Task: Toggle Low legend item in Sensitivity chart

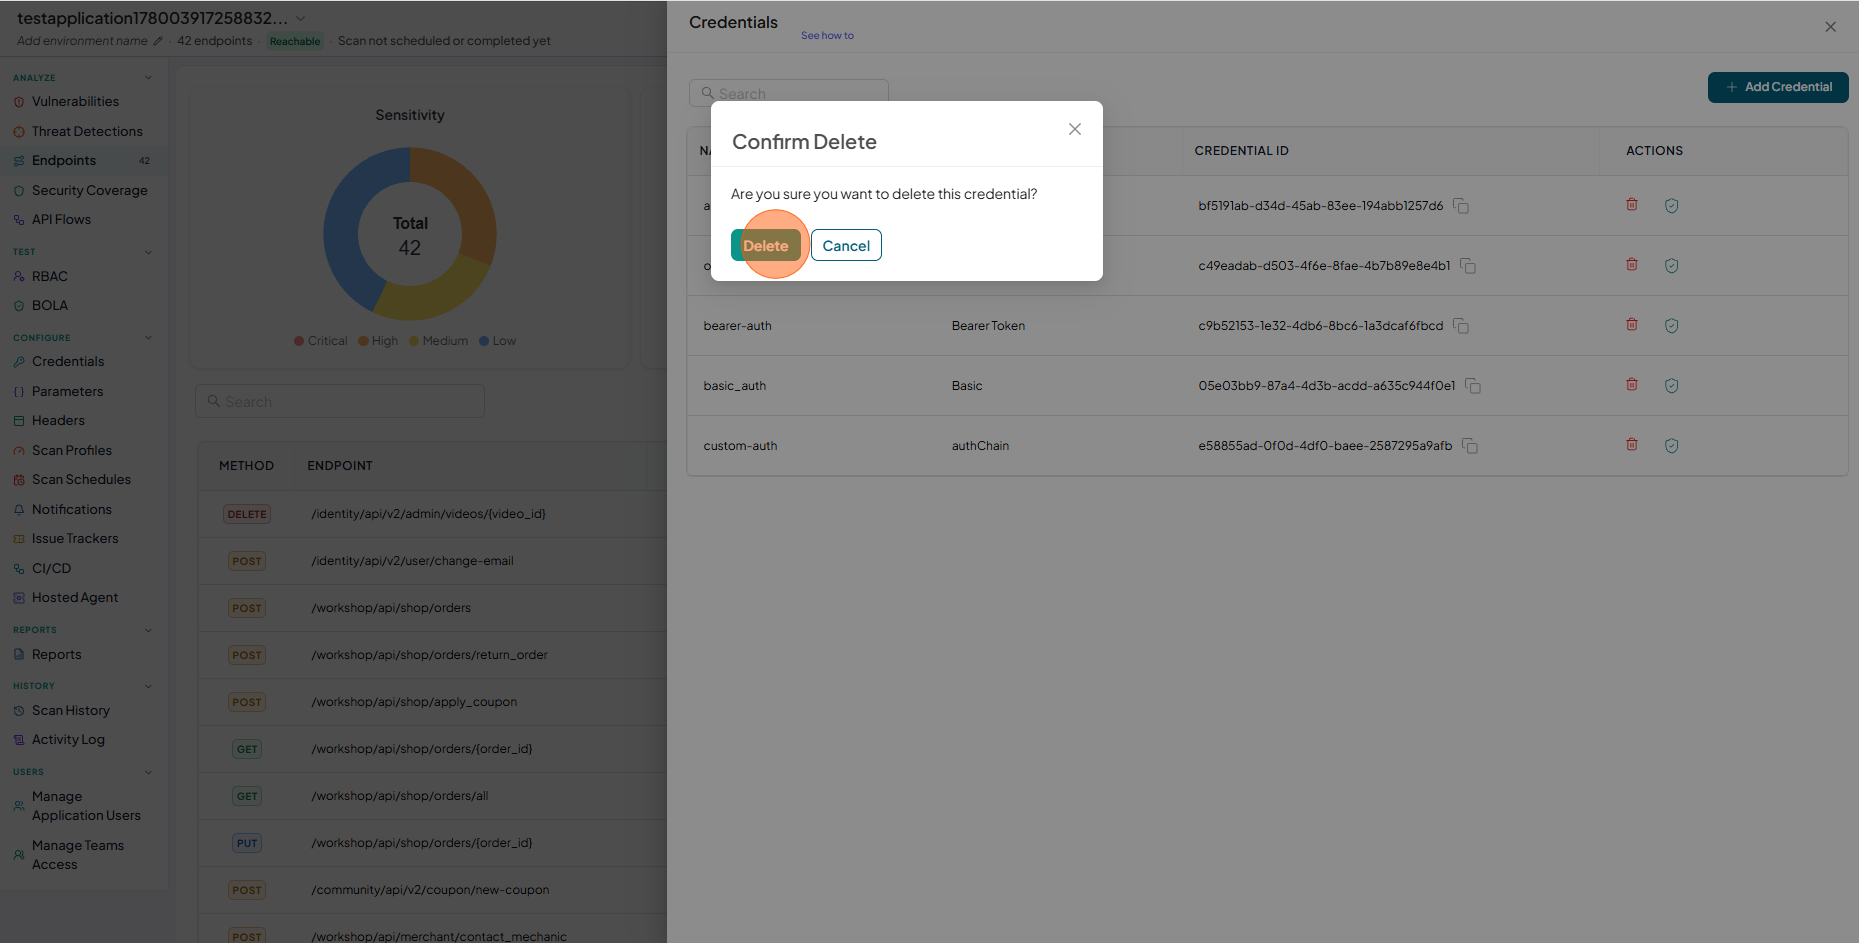Action: tap(497, 341)
